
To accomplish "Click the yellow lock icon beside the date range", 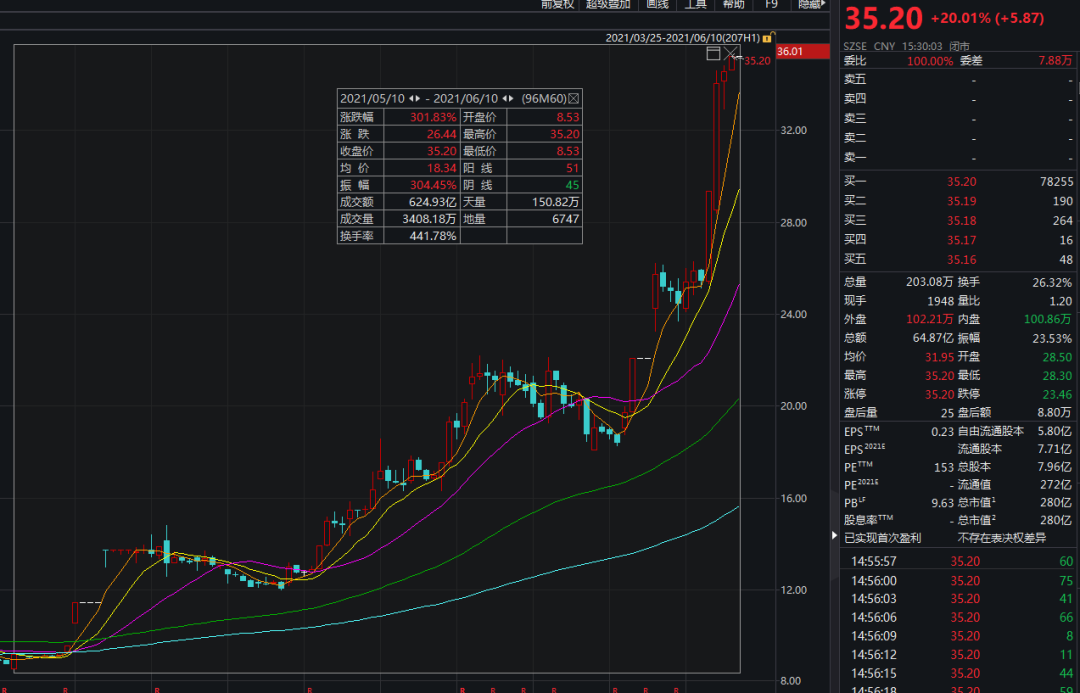I will 767,38.
